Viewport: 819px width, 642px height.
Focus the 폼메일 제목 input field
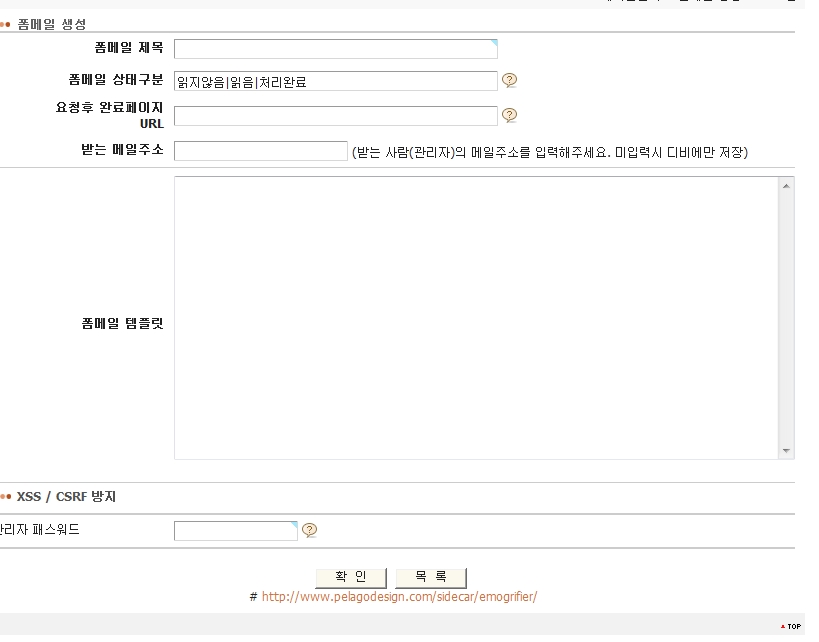pyautogui.click(x=335, y=49)
